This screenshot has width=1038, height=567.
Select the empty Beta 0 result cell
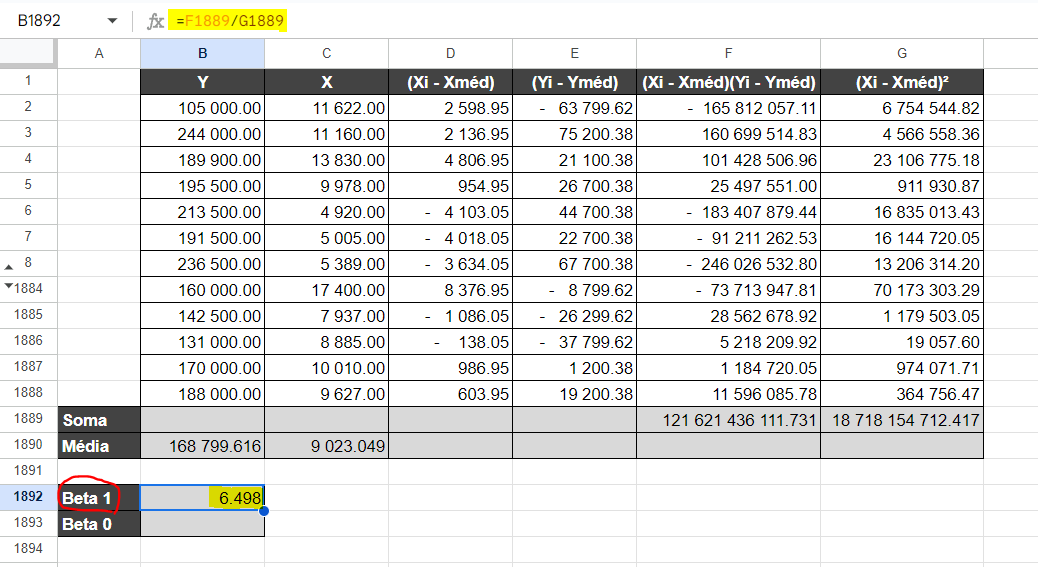pyautogui.click(x=203, y=524)
